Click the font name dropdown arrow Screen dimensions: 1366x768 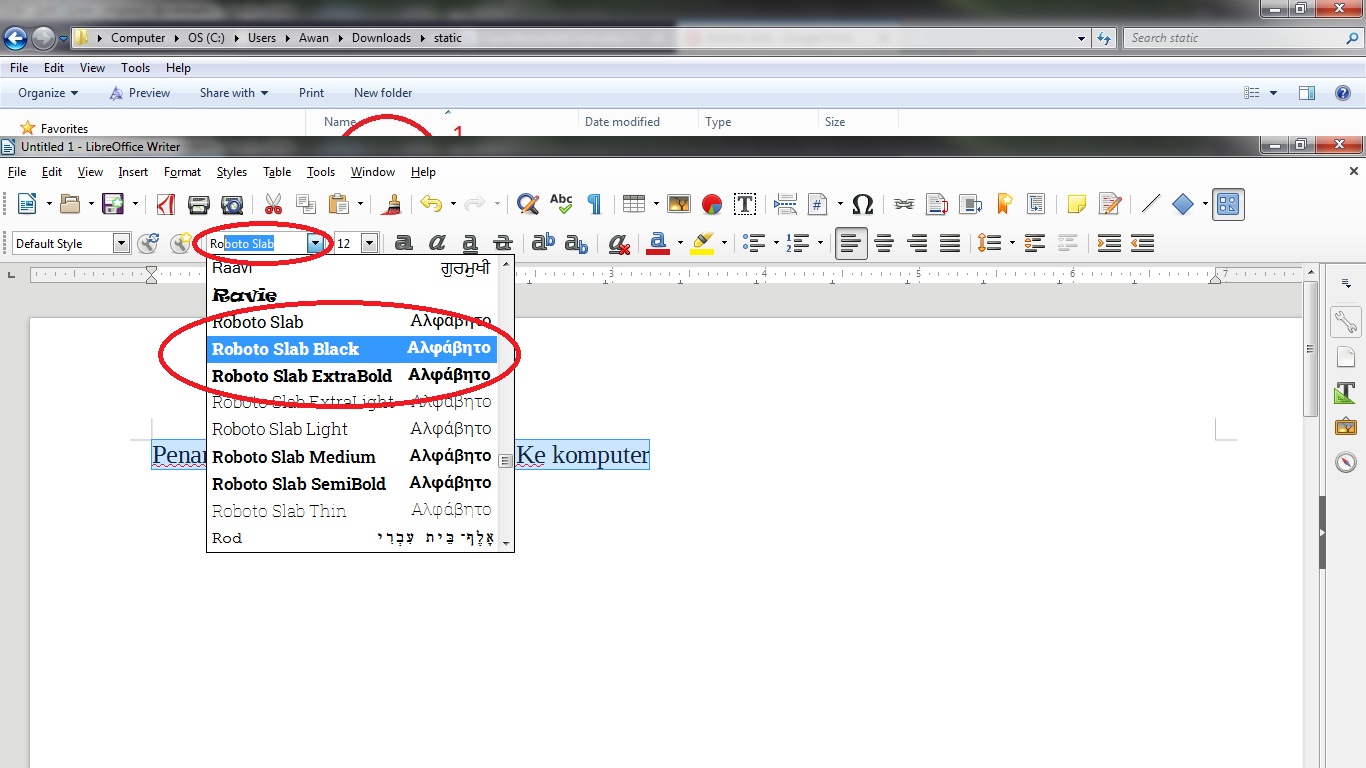[316, 243]
